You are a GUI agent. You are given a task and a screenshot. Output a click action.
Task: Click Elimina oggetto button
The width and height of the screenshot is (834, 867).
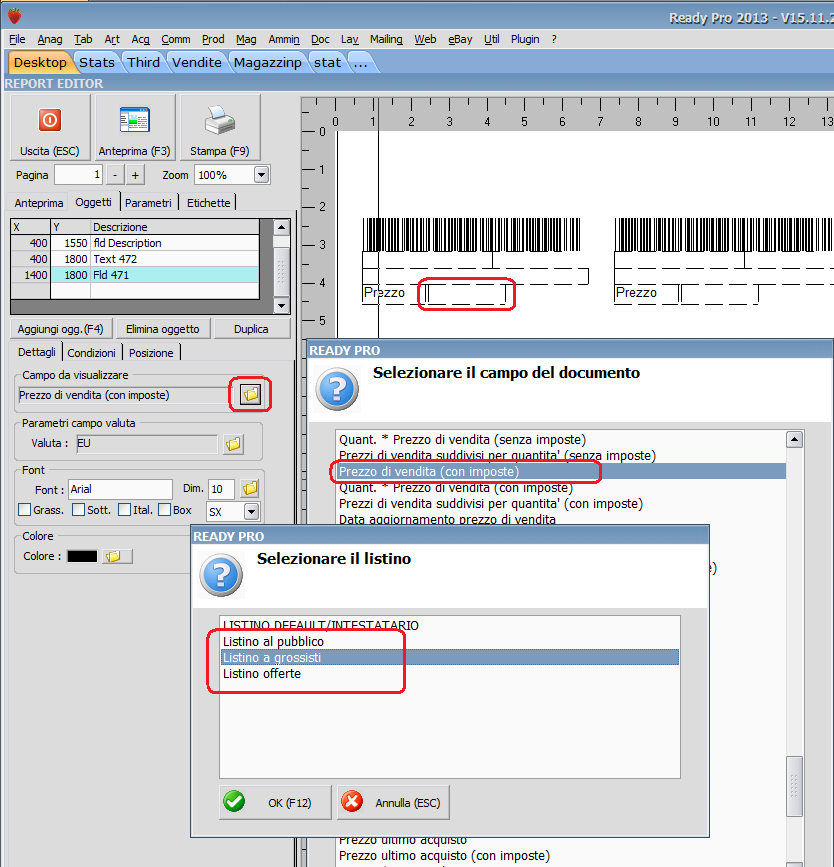163,329
